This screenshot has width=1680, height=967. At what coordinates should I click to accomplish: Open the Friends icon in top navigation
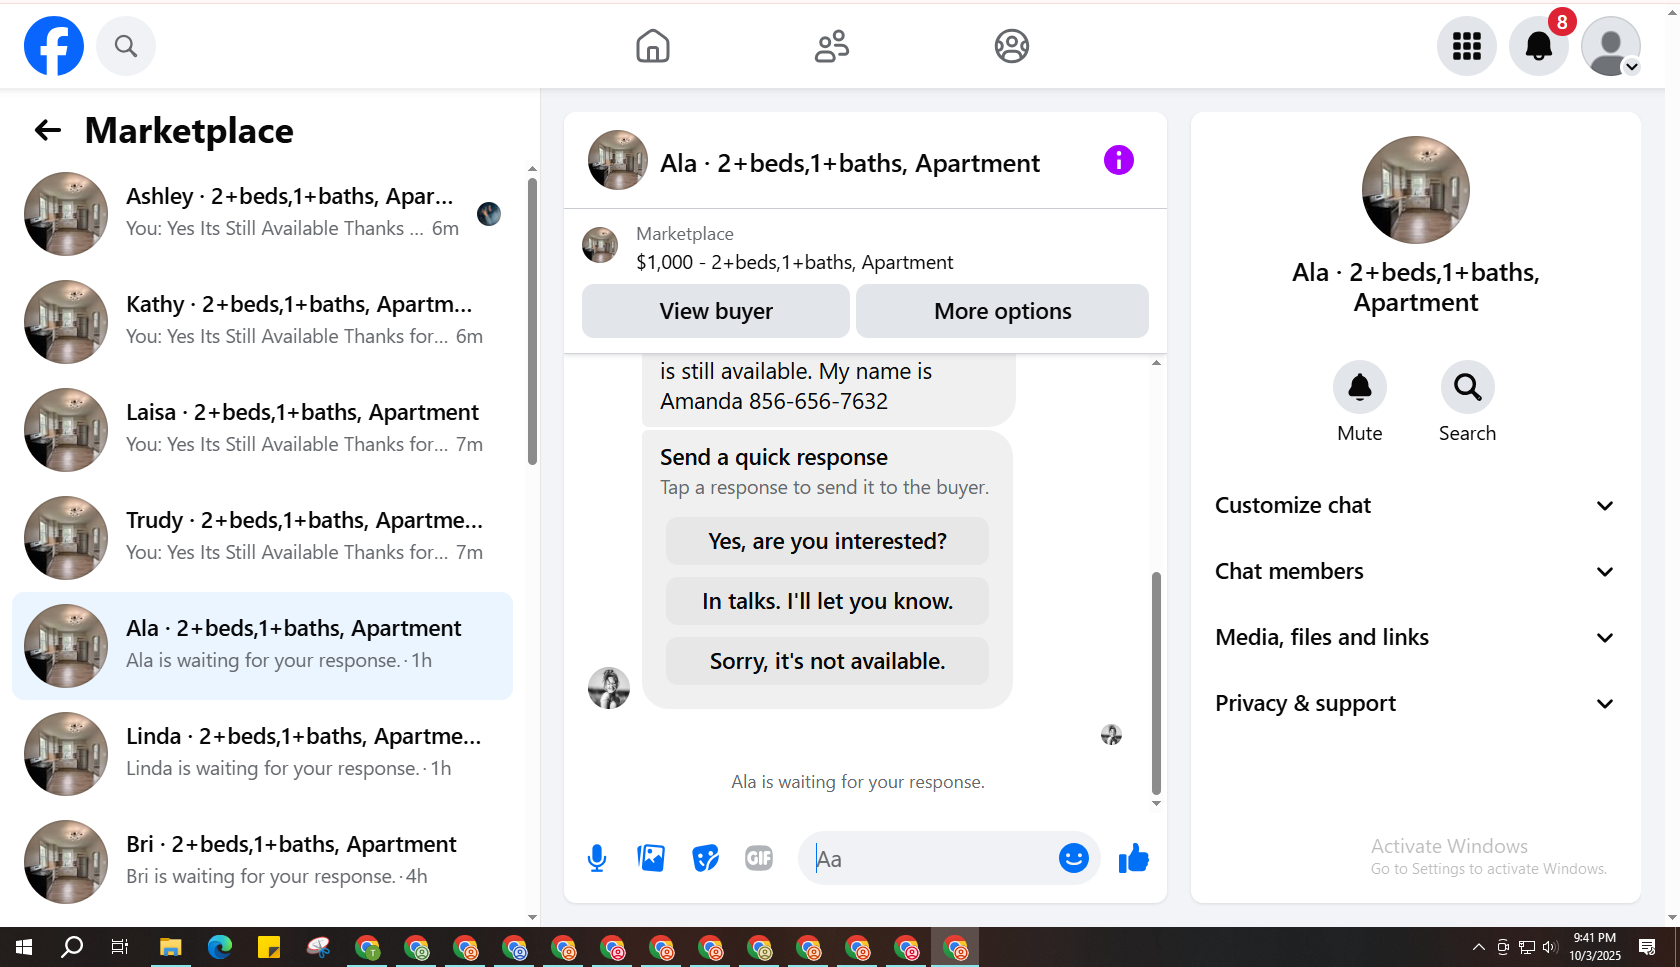(832, 46)
